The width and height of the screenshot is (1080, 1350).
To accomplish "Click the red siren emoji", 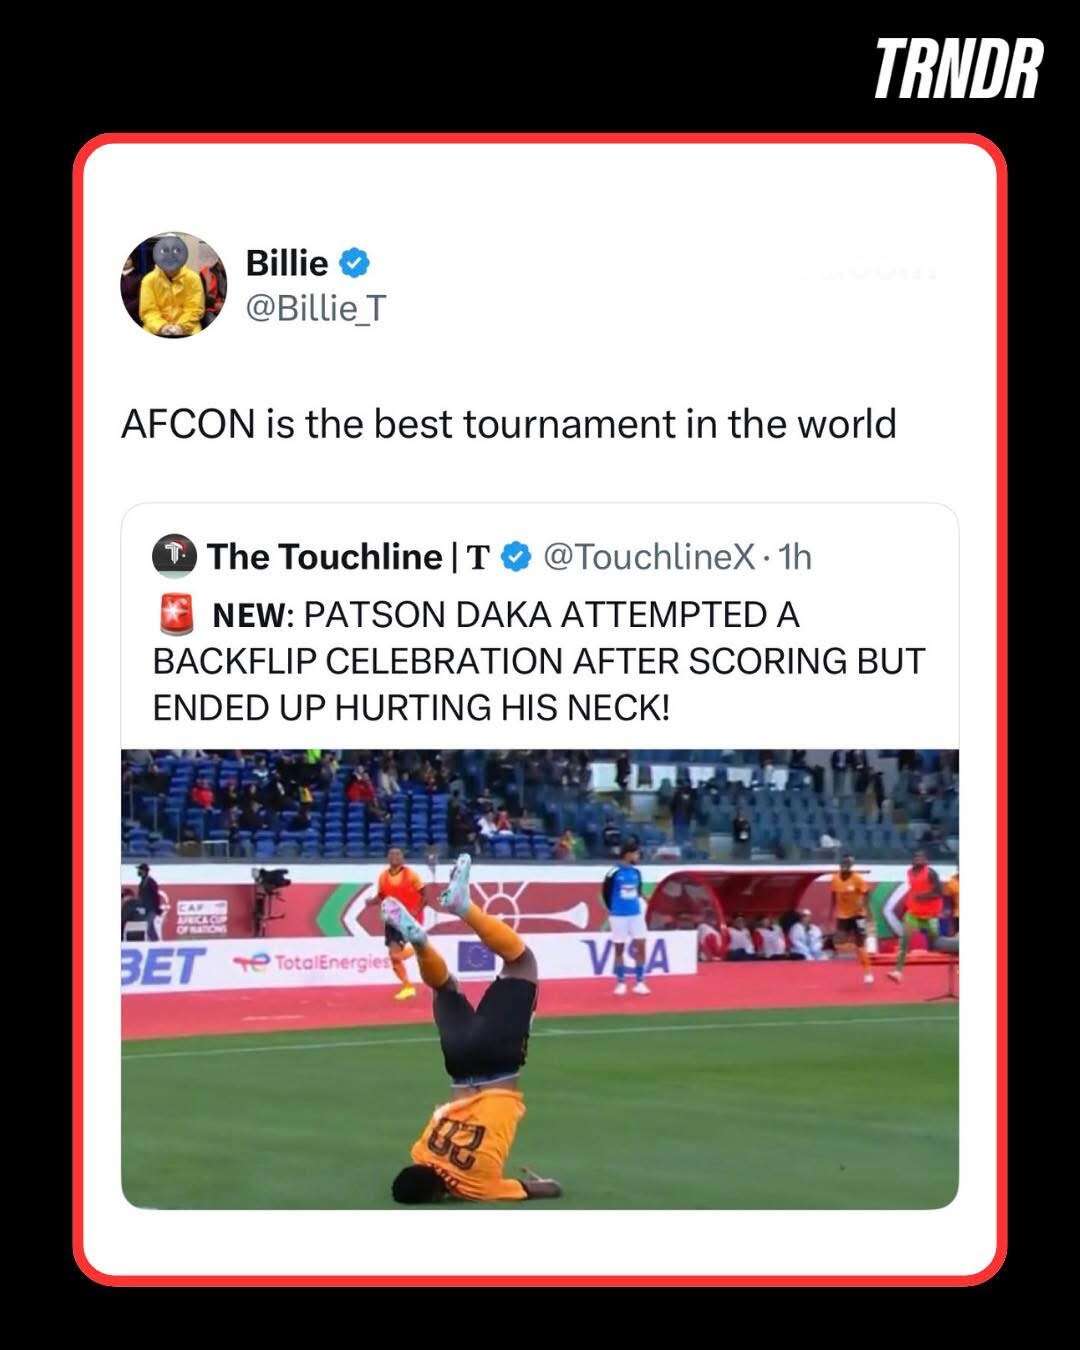I will pos(176,614).
